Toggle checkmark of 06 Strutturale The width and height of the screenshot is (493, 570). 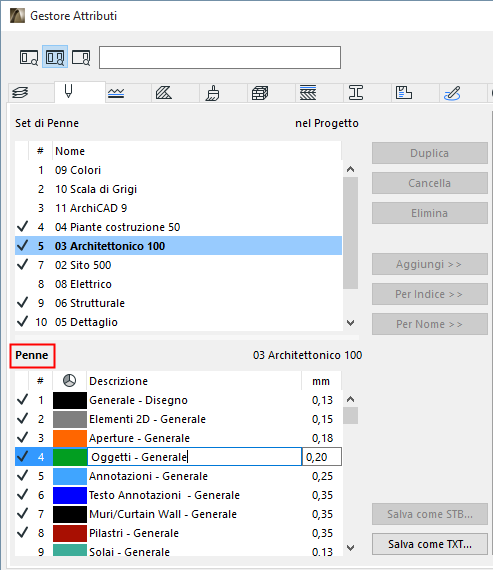[22, 302]
